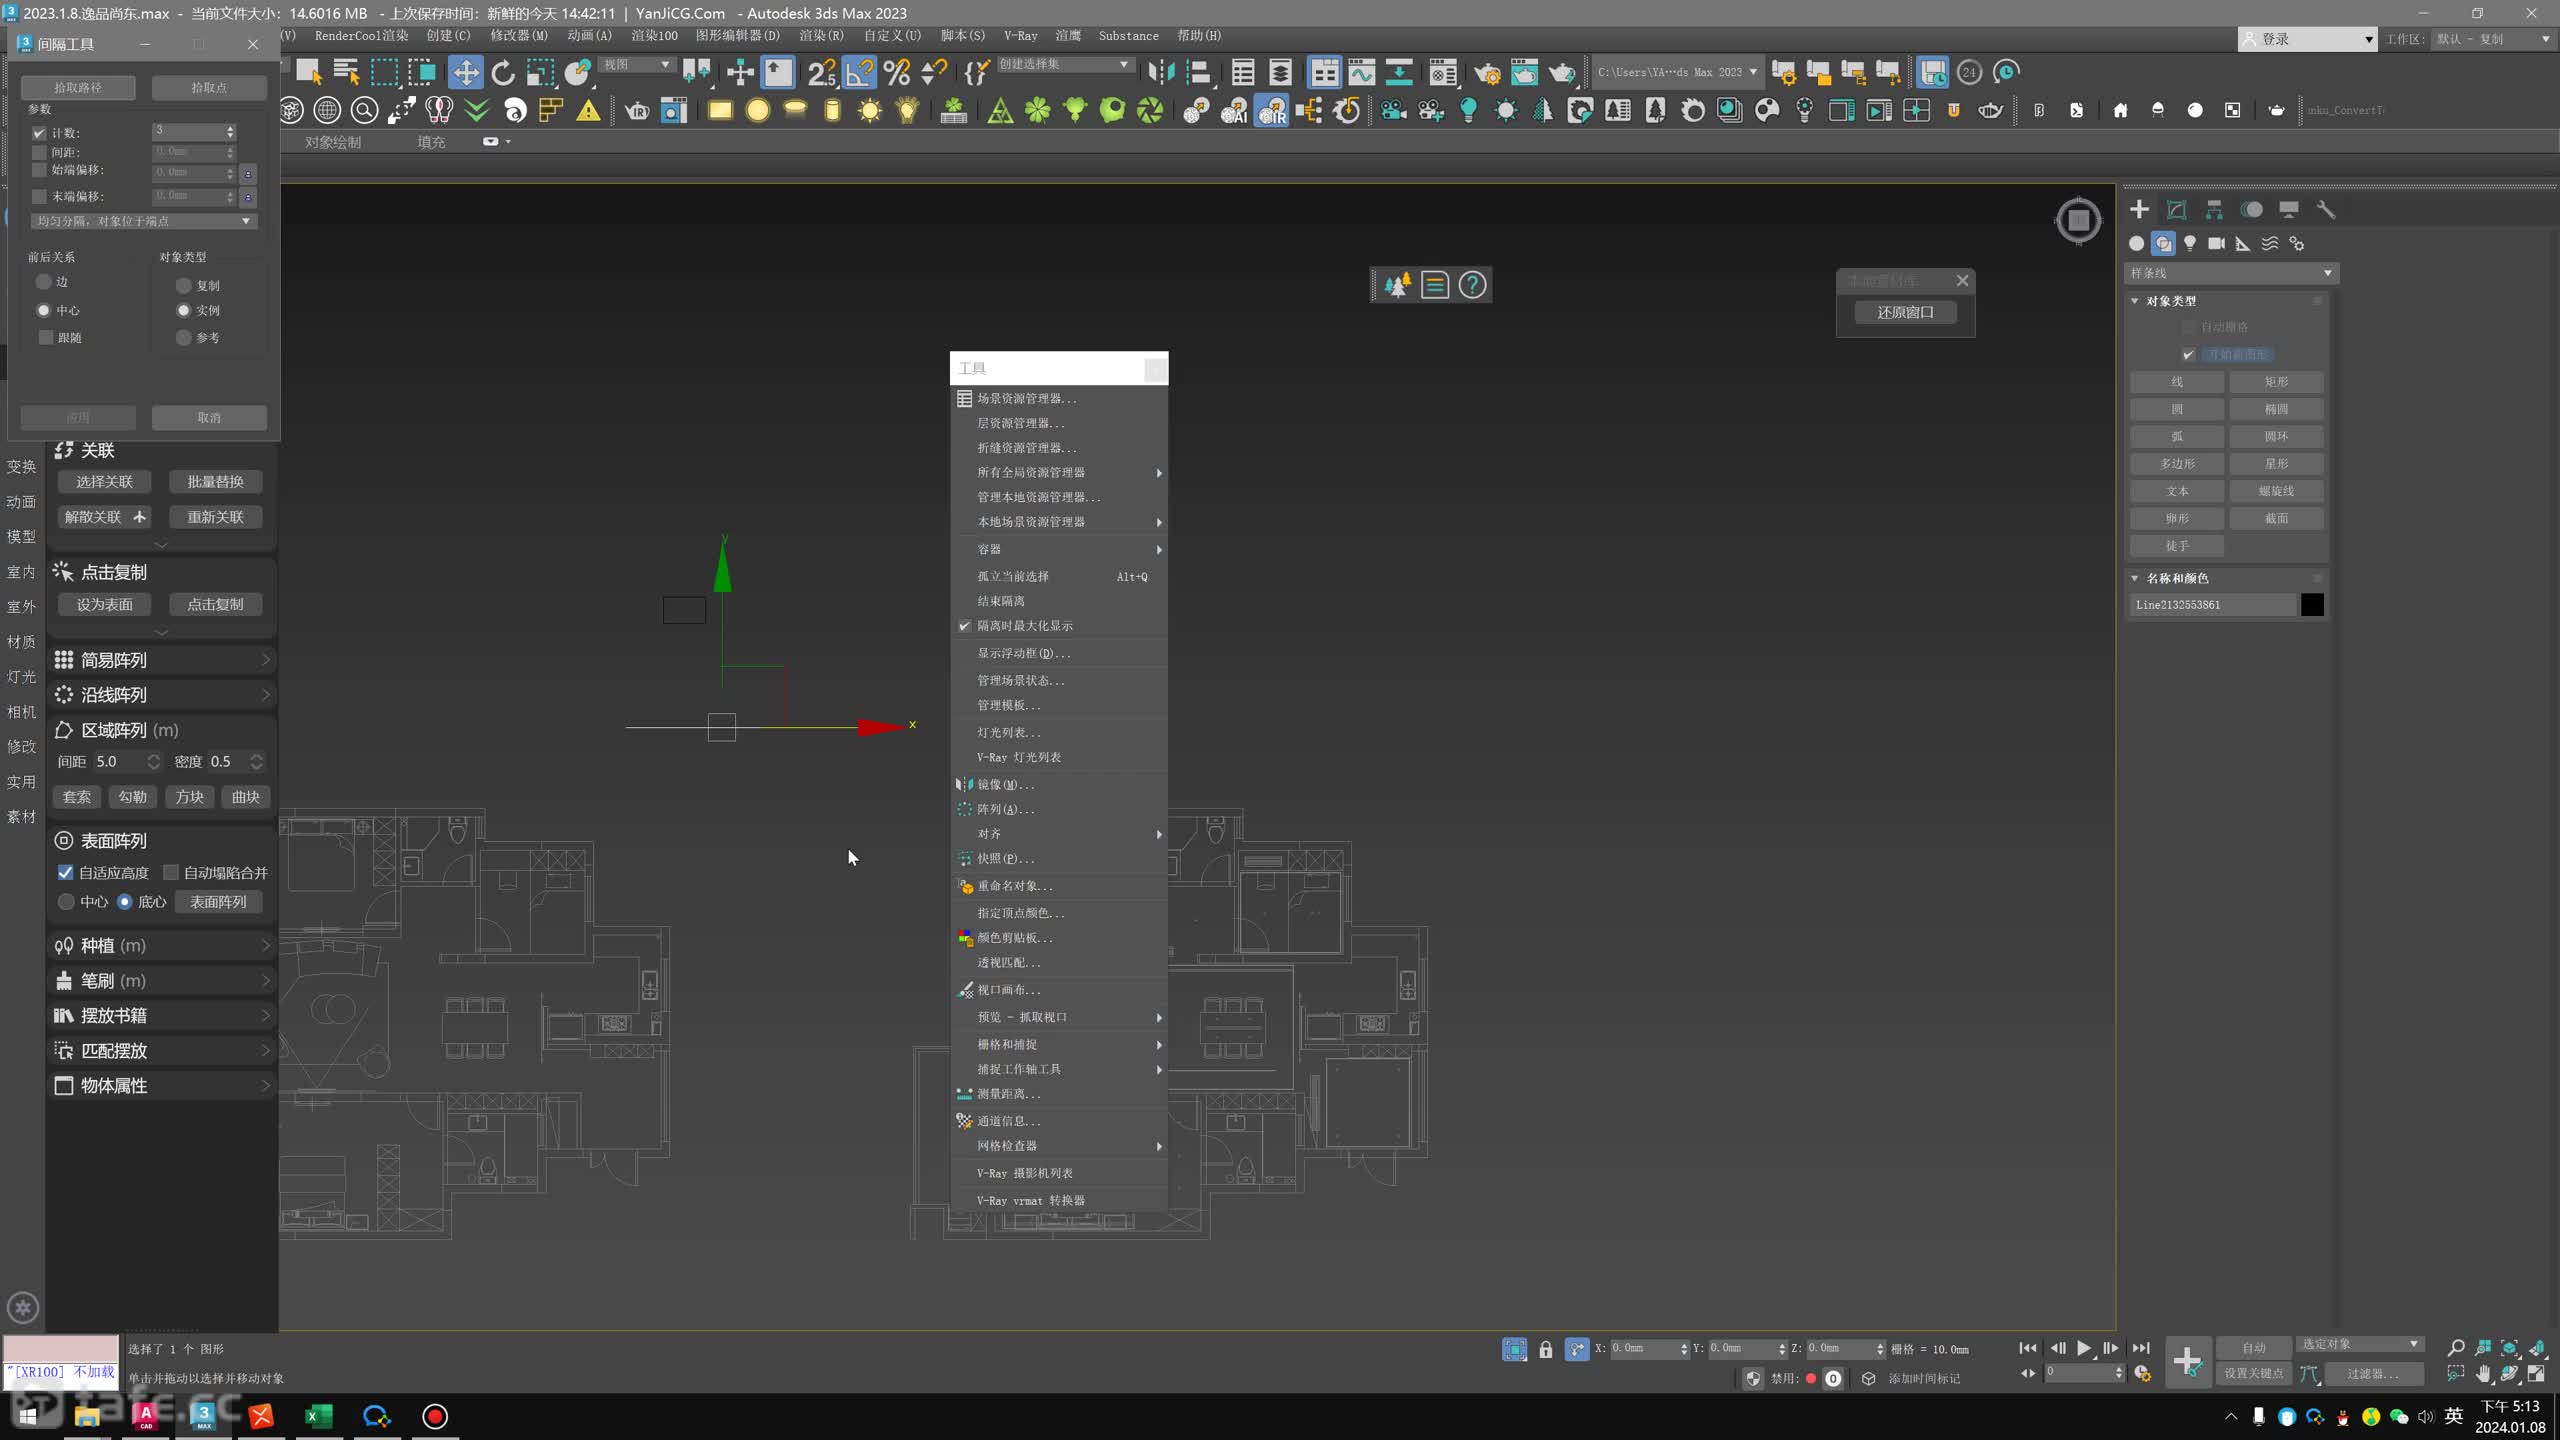Viewport: 2560px width, 1440px height.
Task: Click the large Set Key plus button
Action: click(2187, 1361)
